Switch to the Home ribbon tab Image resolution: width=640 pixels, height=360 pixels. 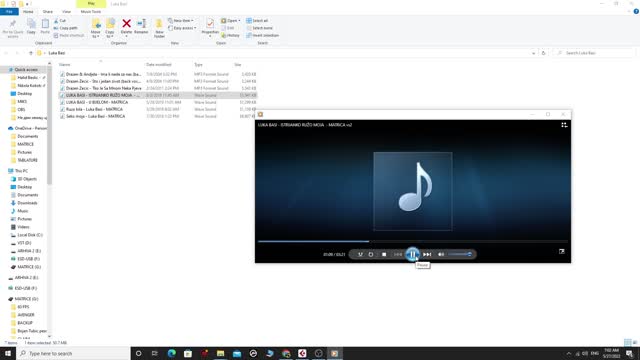pos(28,11)
